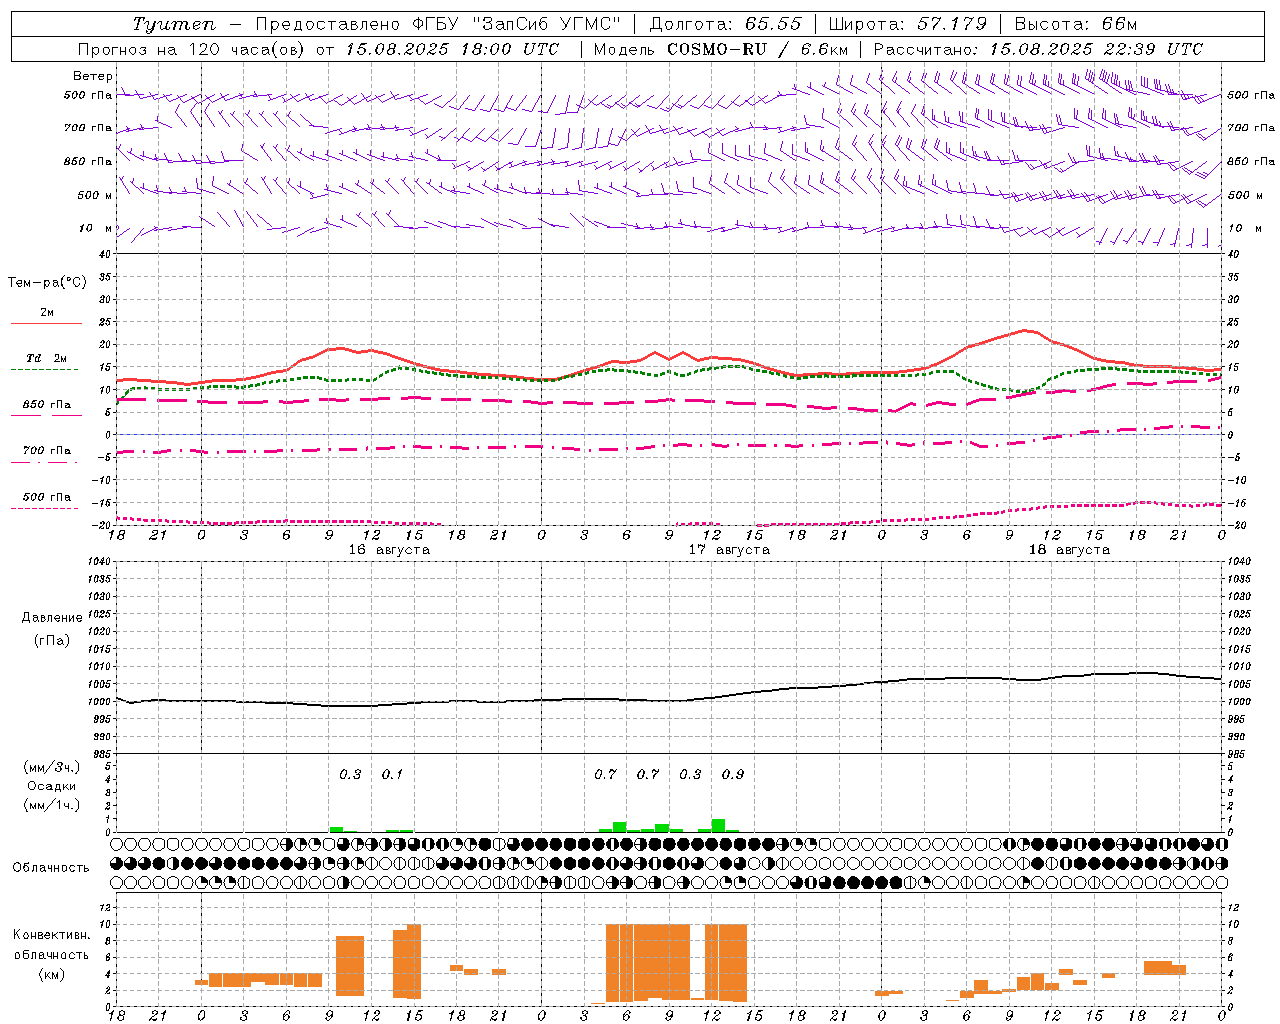Click the Ветер label above wind barbs
The height and width of the screenshot is (1024, 1280).
93,76
